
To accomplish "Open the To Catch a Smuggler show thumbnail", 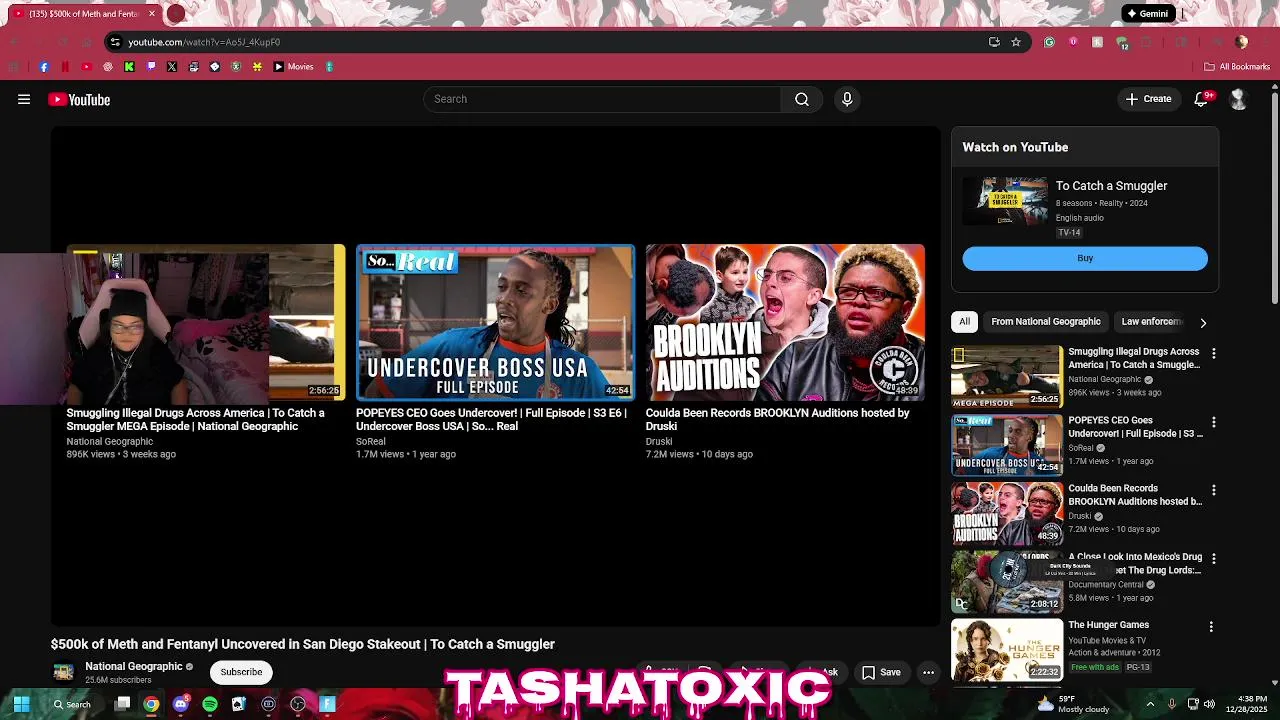I will (1005, 203).
